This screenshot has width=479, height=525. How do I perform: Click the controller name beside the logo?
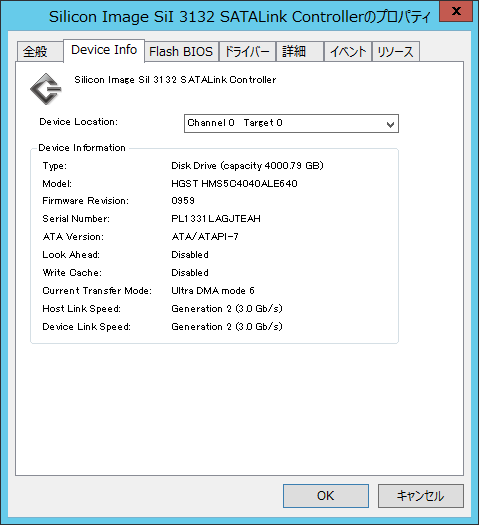(175, 80)
